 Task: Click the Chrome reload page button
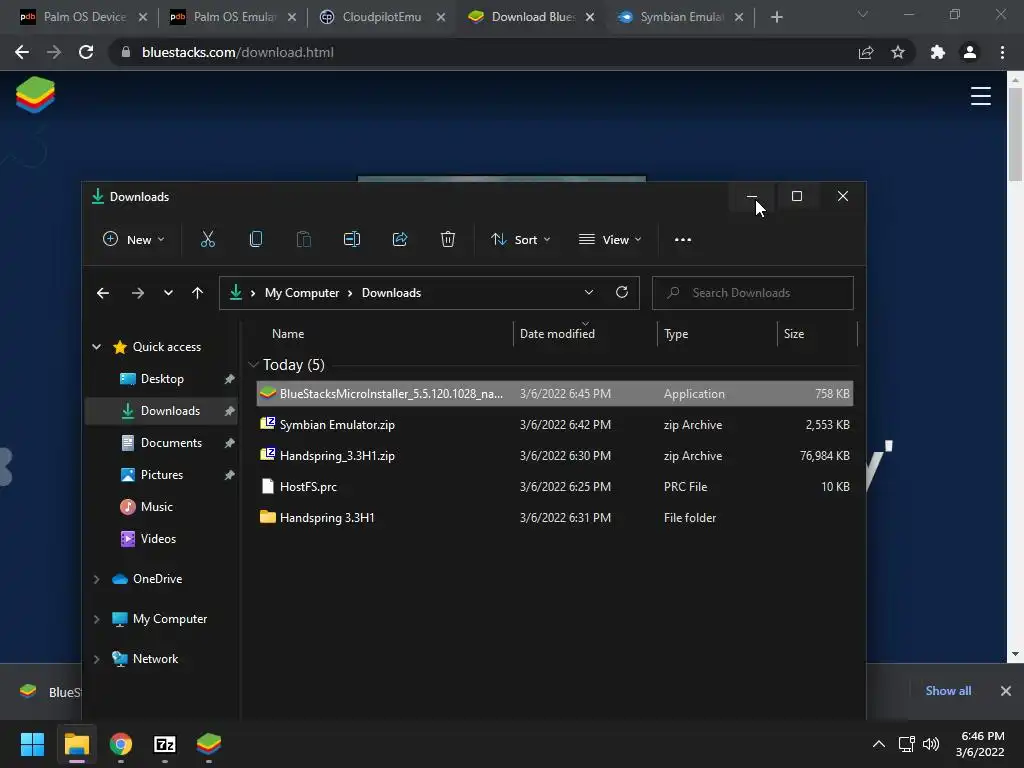(x=86, y=52)
